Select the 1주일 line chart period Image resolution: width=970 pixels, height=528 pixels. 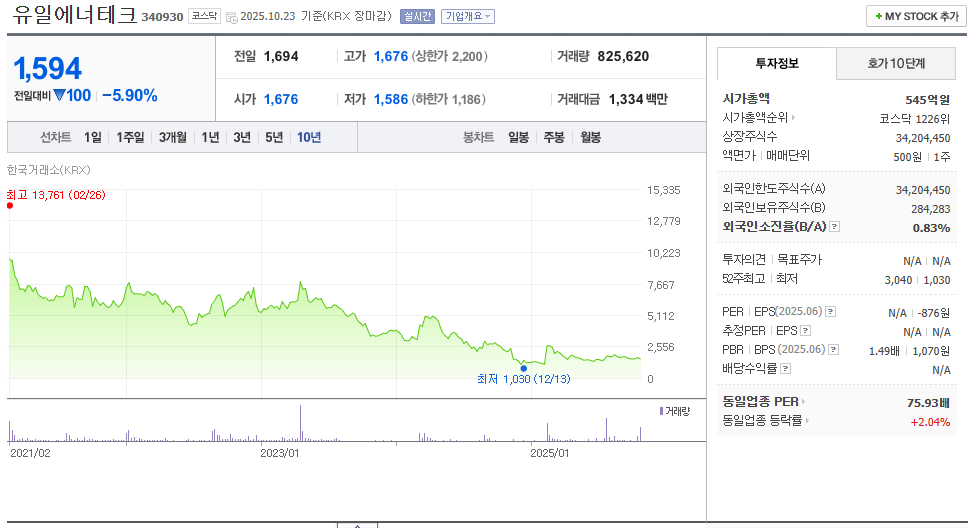131,137
